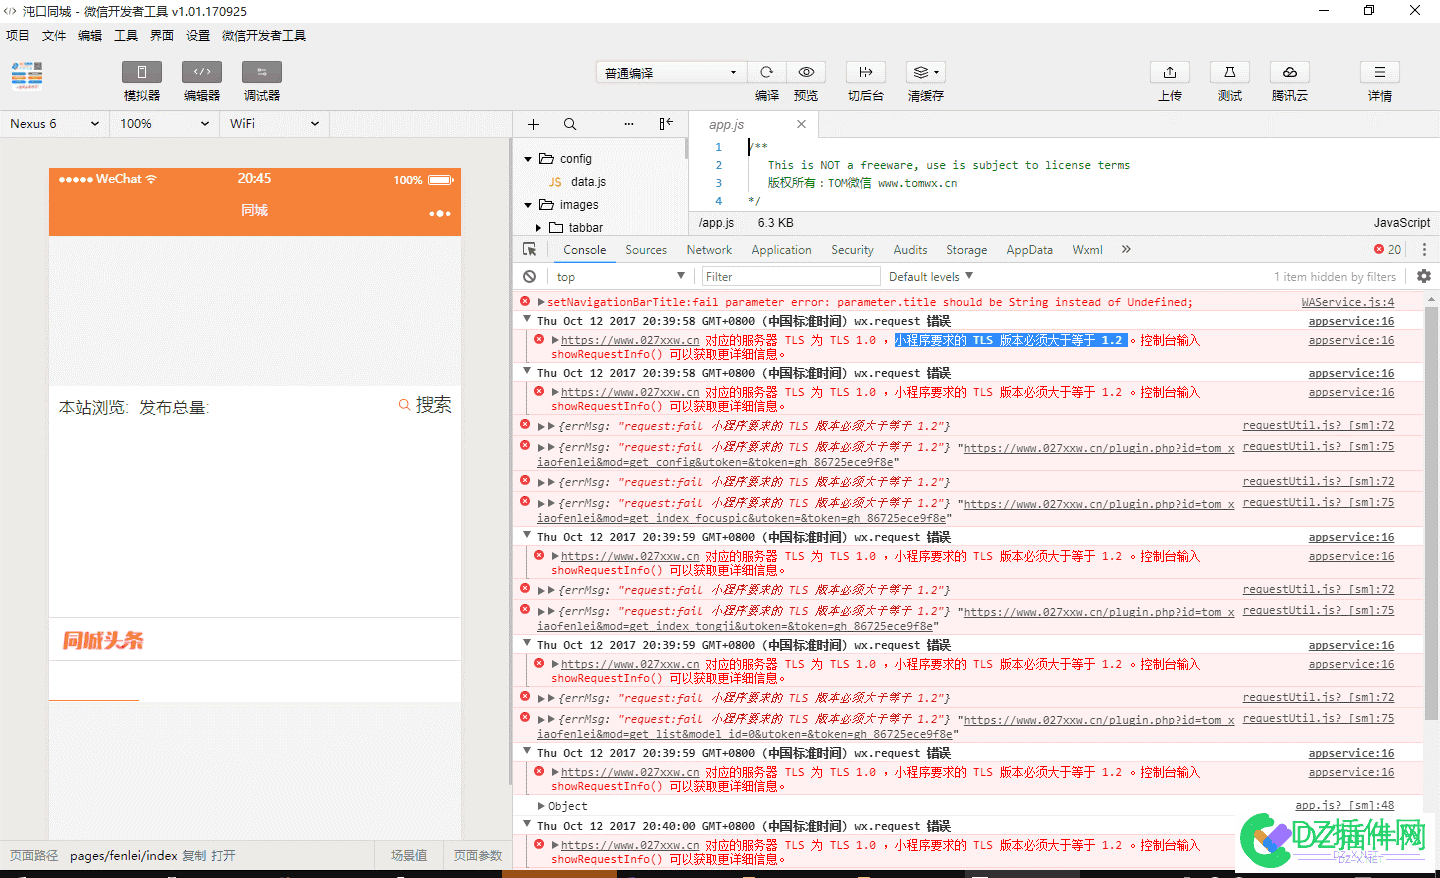The width and height of the screenshot is (1440, 878).
Task: Open the compile mode dropdown 普通编译
Action: [671, 72]
